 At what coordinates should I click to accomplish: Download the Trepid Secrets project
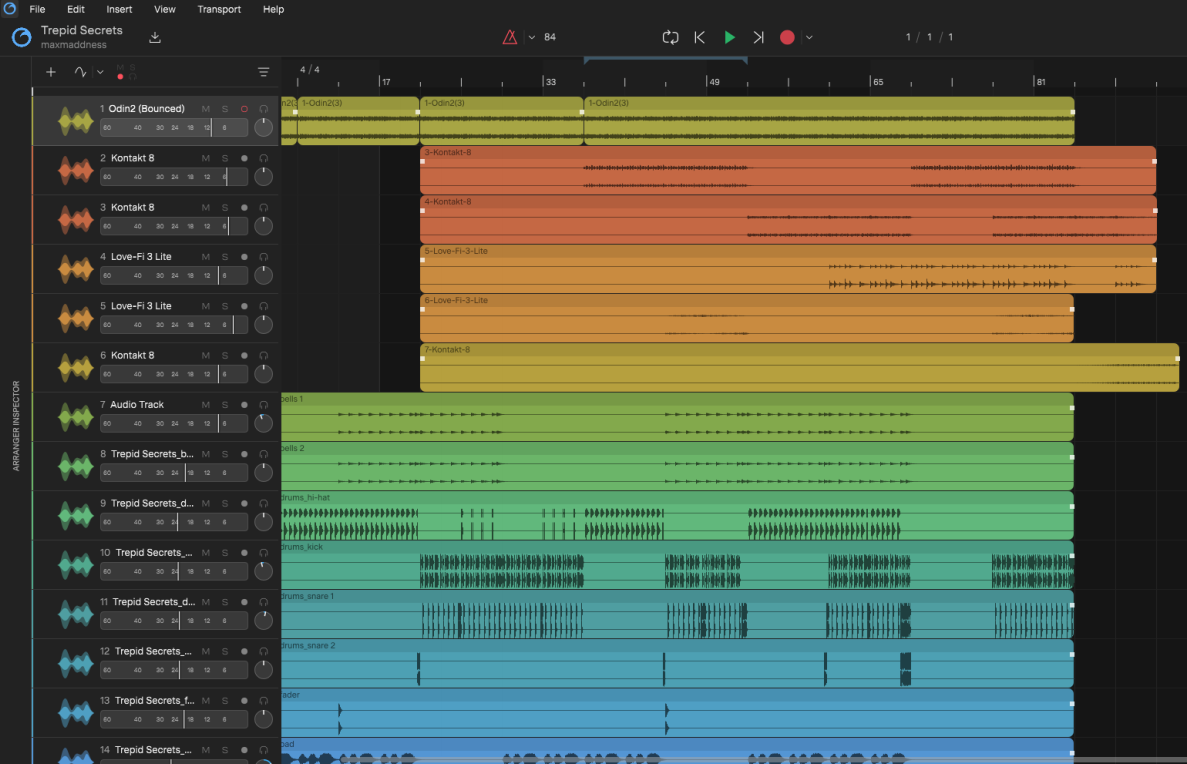[154, 37]
